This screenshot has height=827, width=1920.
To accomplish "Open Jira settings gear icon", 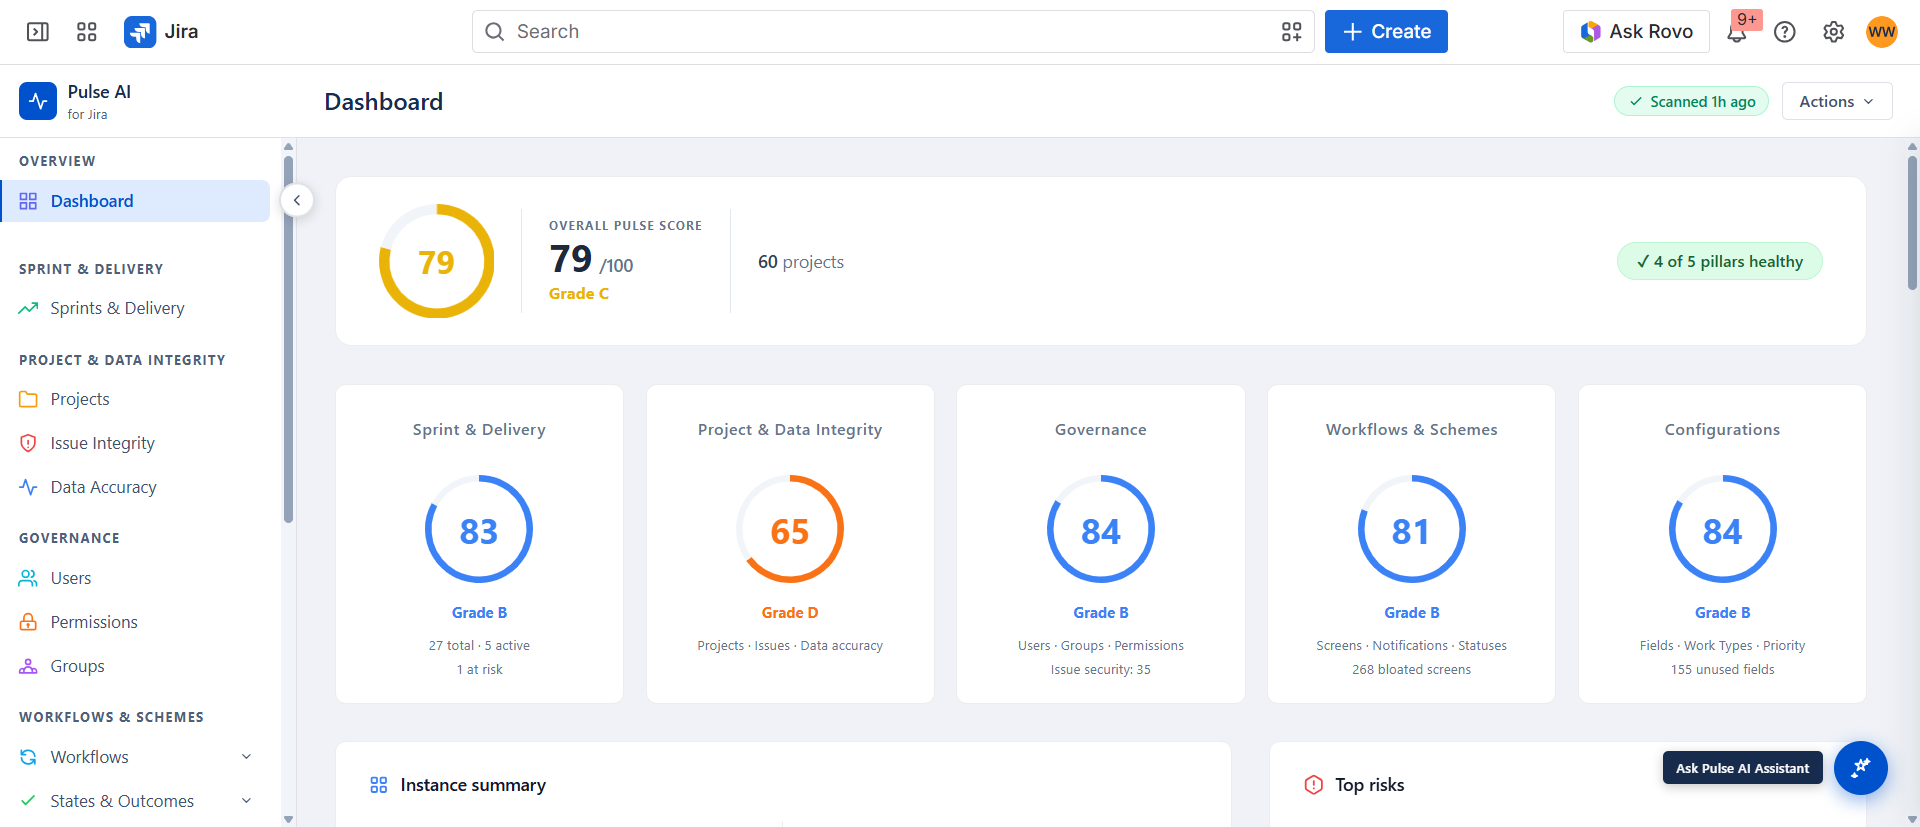I will tap(1833, 32).
